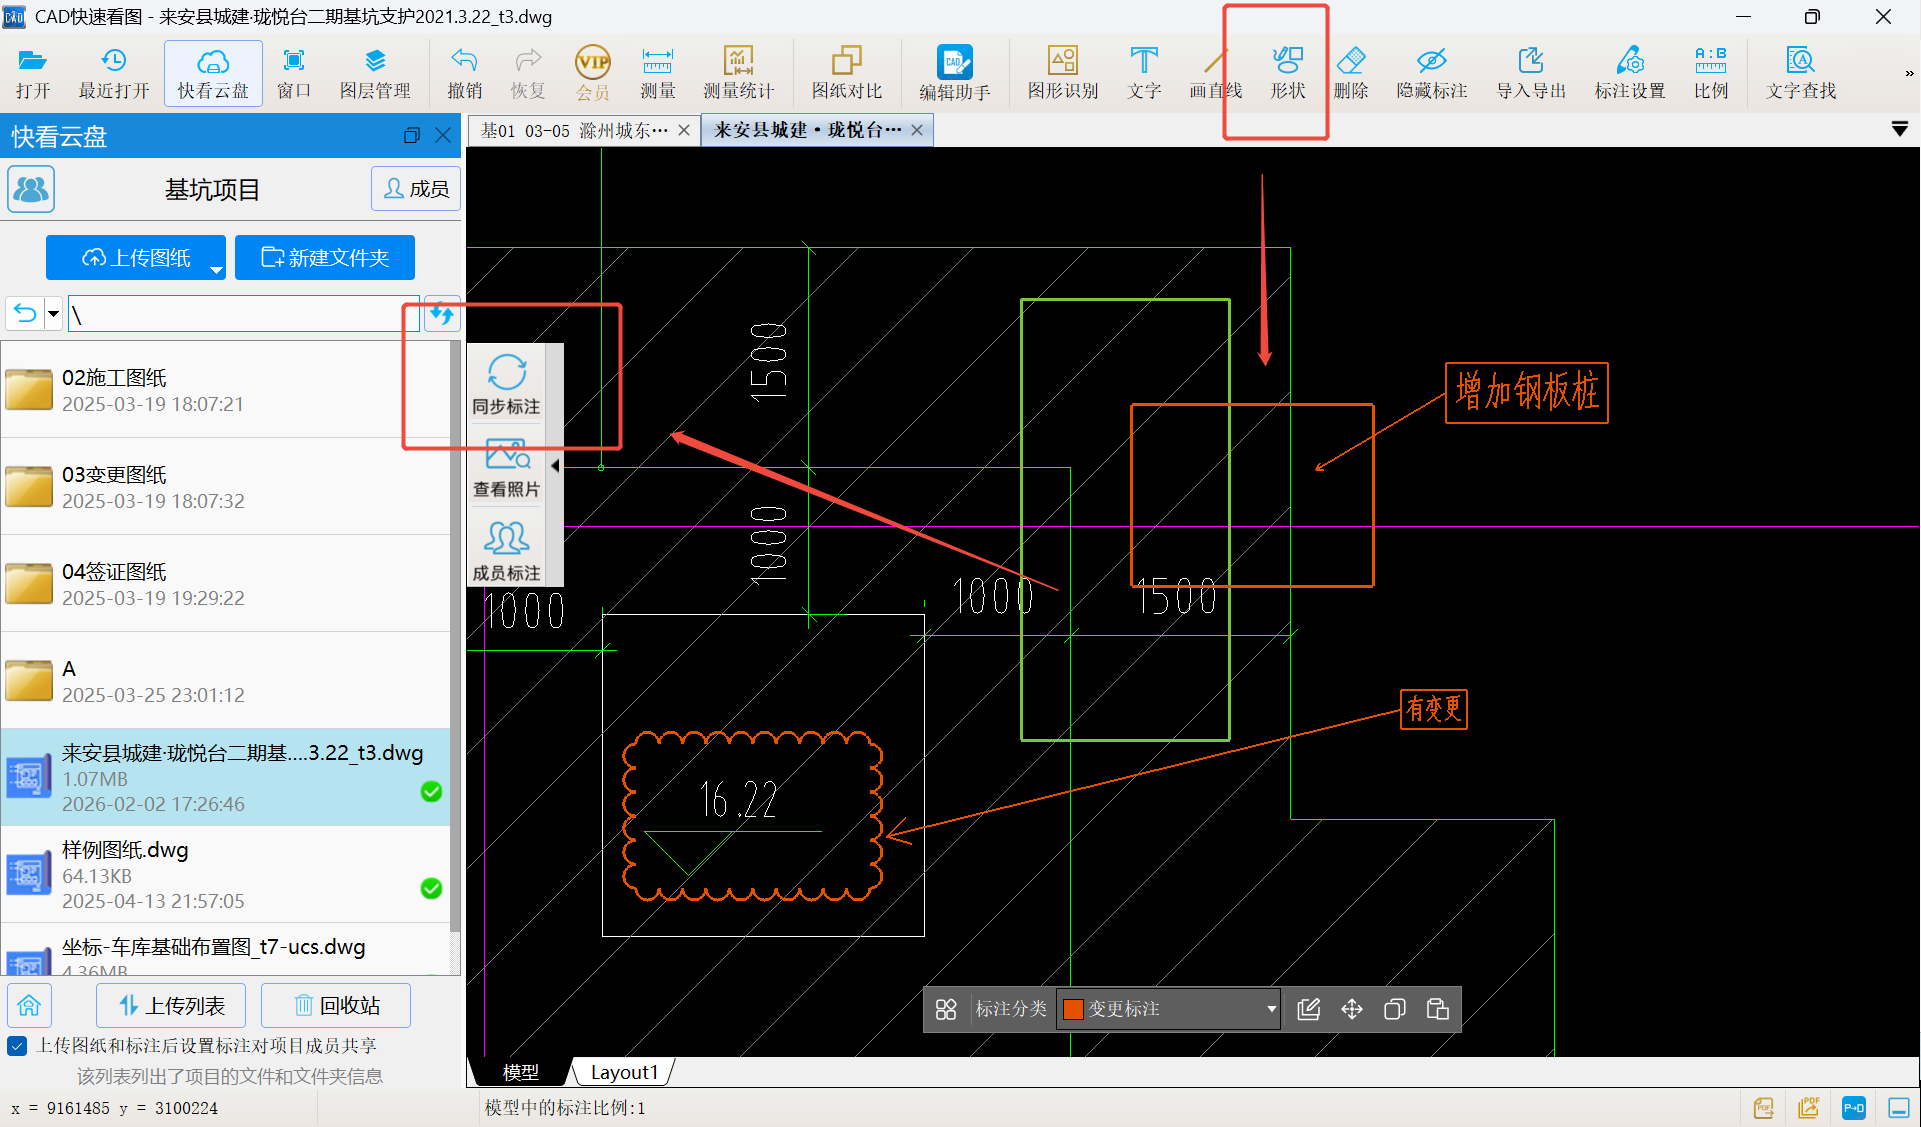Open the 图层管理 layer manager tool
This screenshot has width=1921, height=1127.
[375, 73]
